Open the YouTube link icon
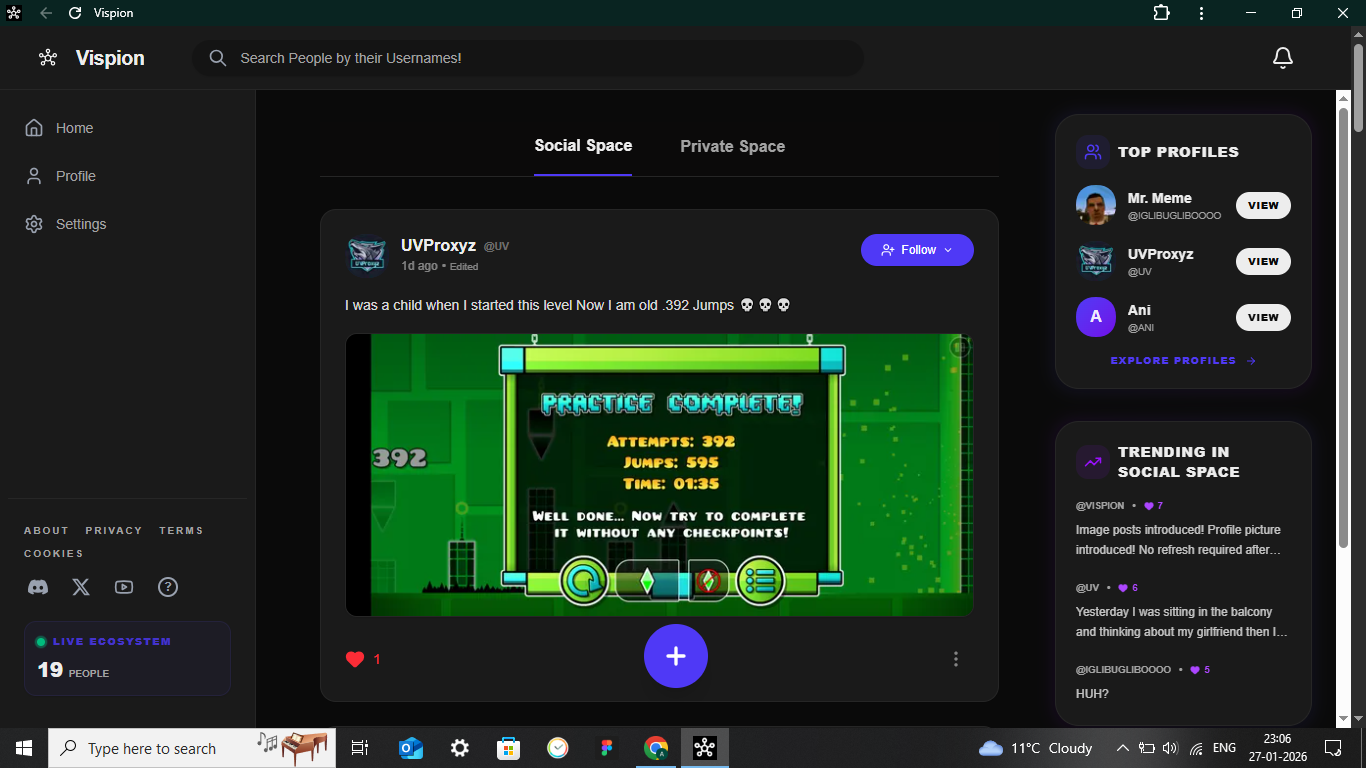 tap(124, 587)
